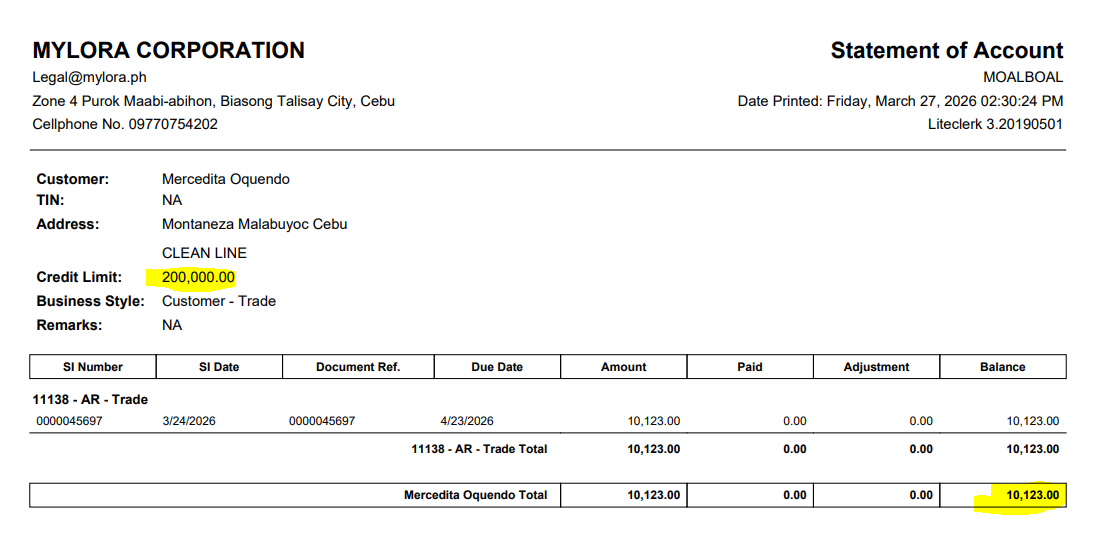Screen dimensions: 1102x540
Task: Click the 11138 - AR - Trade group heading
Action: coord(90,399)
